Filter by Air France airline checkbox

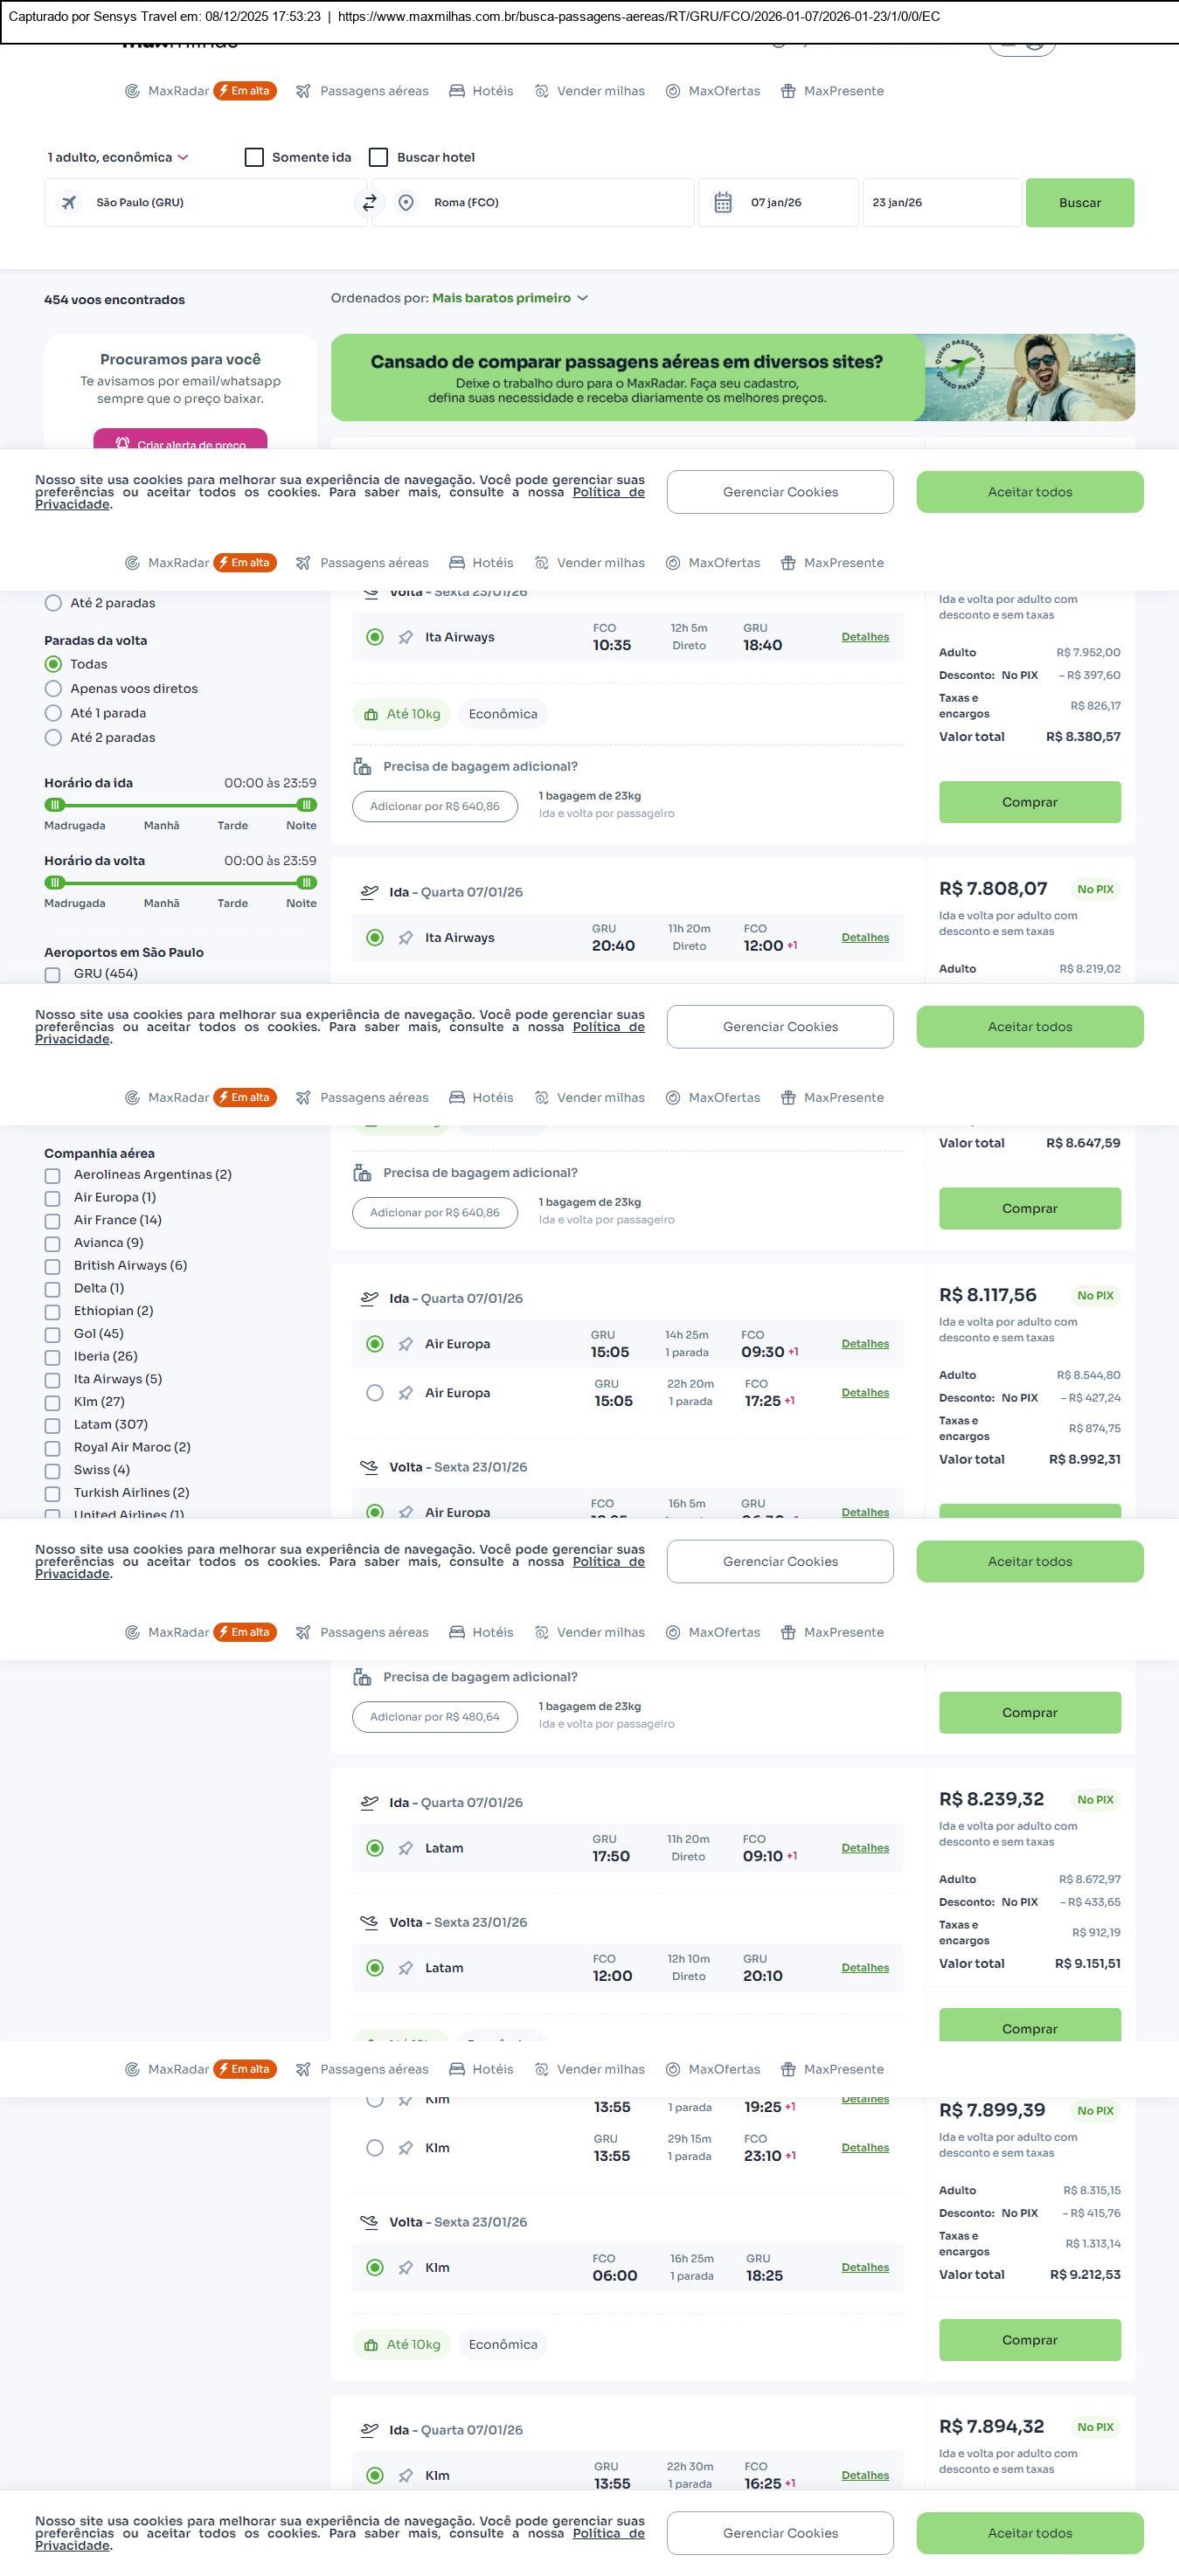click(x=53, y=1221)
